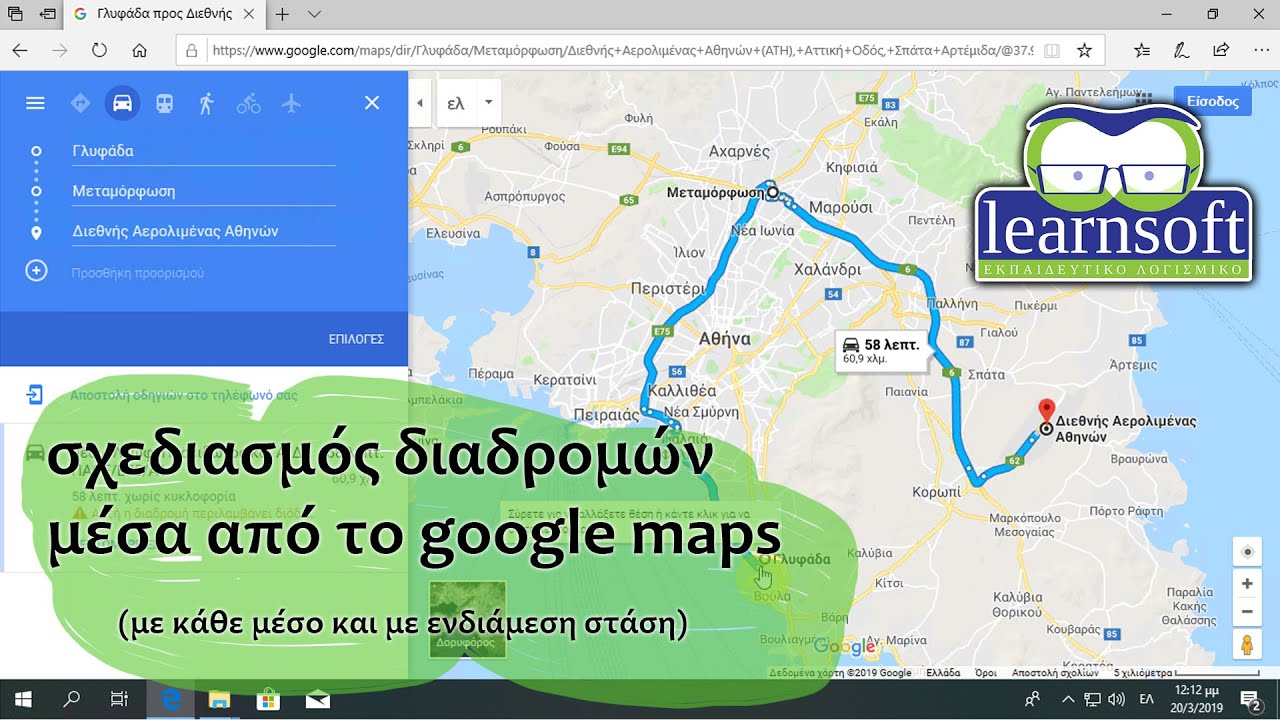Select best travel mode icon

click(x=80, y=103)
